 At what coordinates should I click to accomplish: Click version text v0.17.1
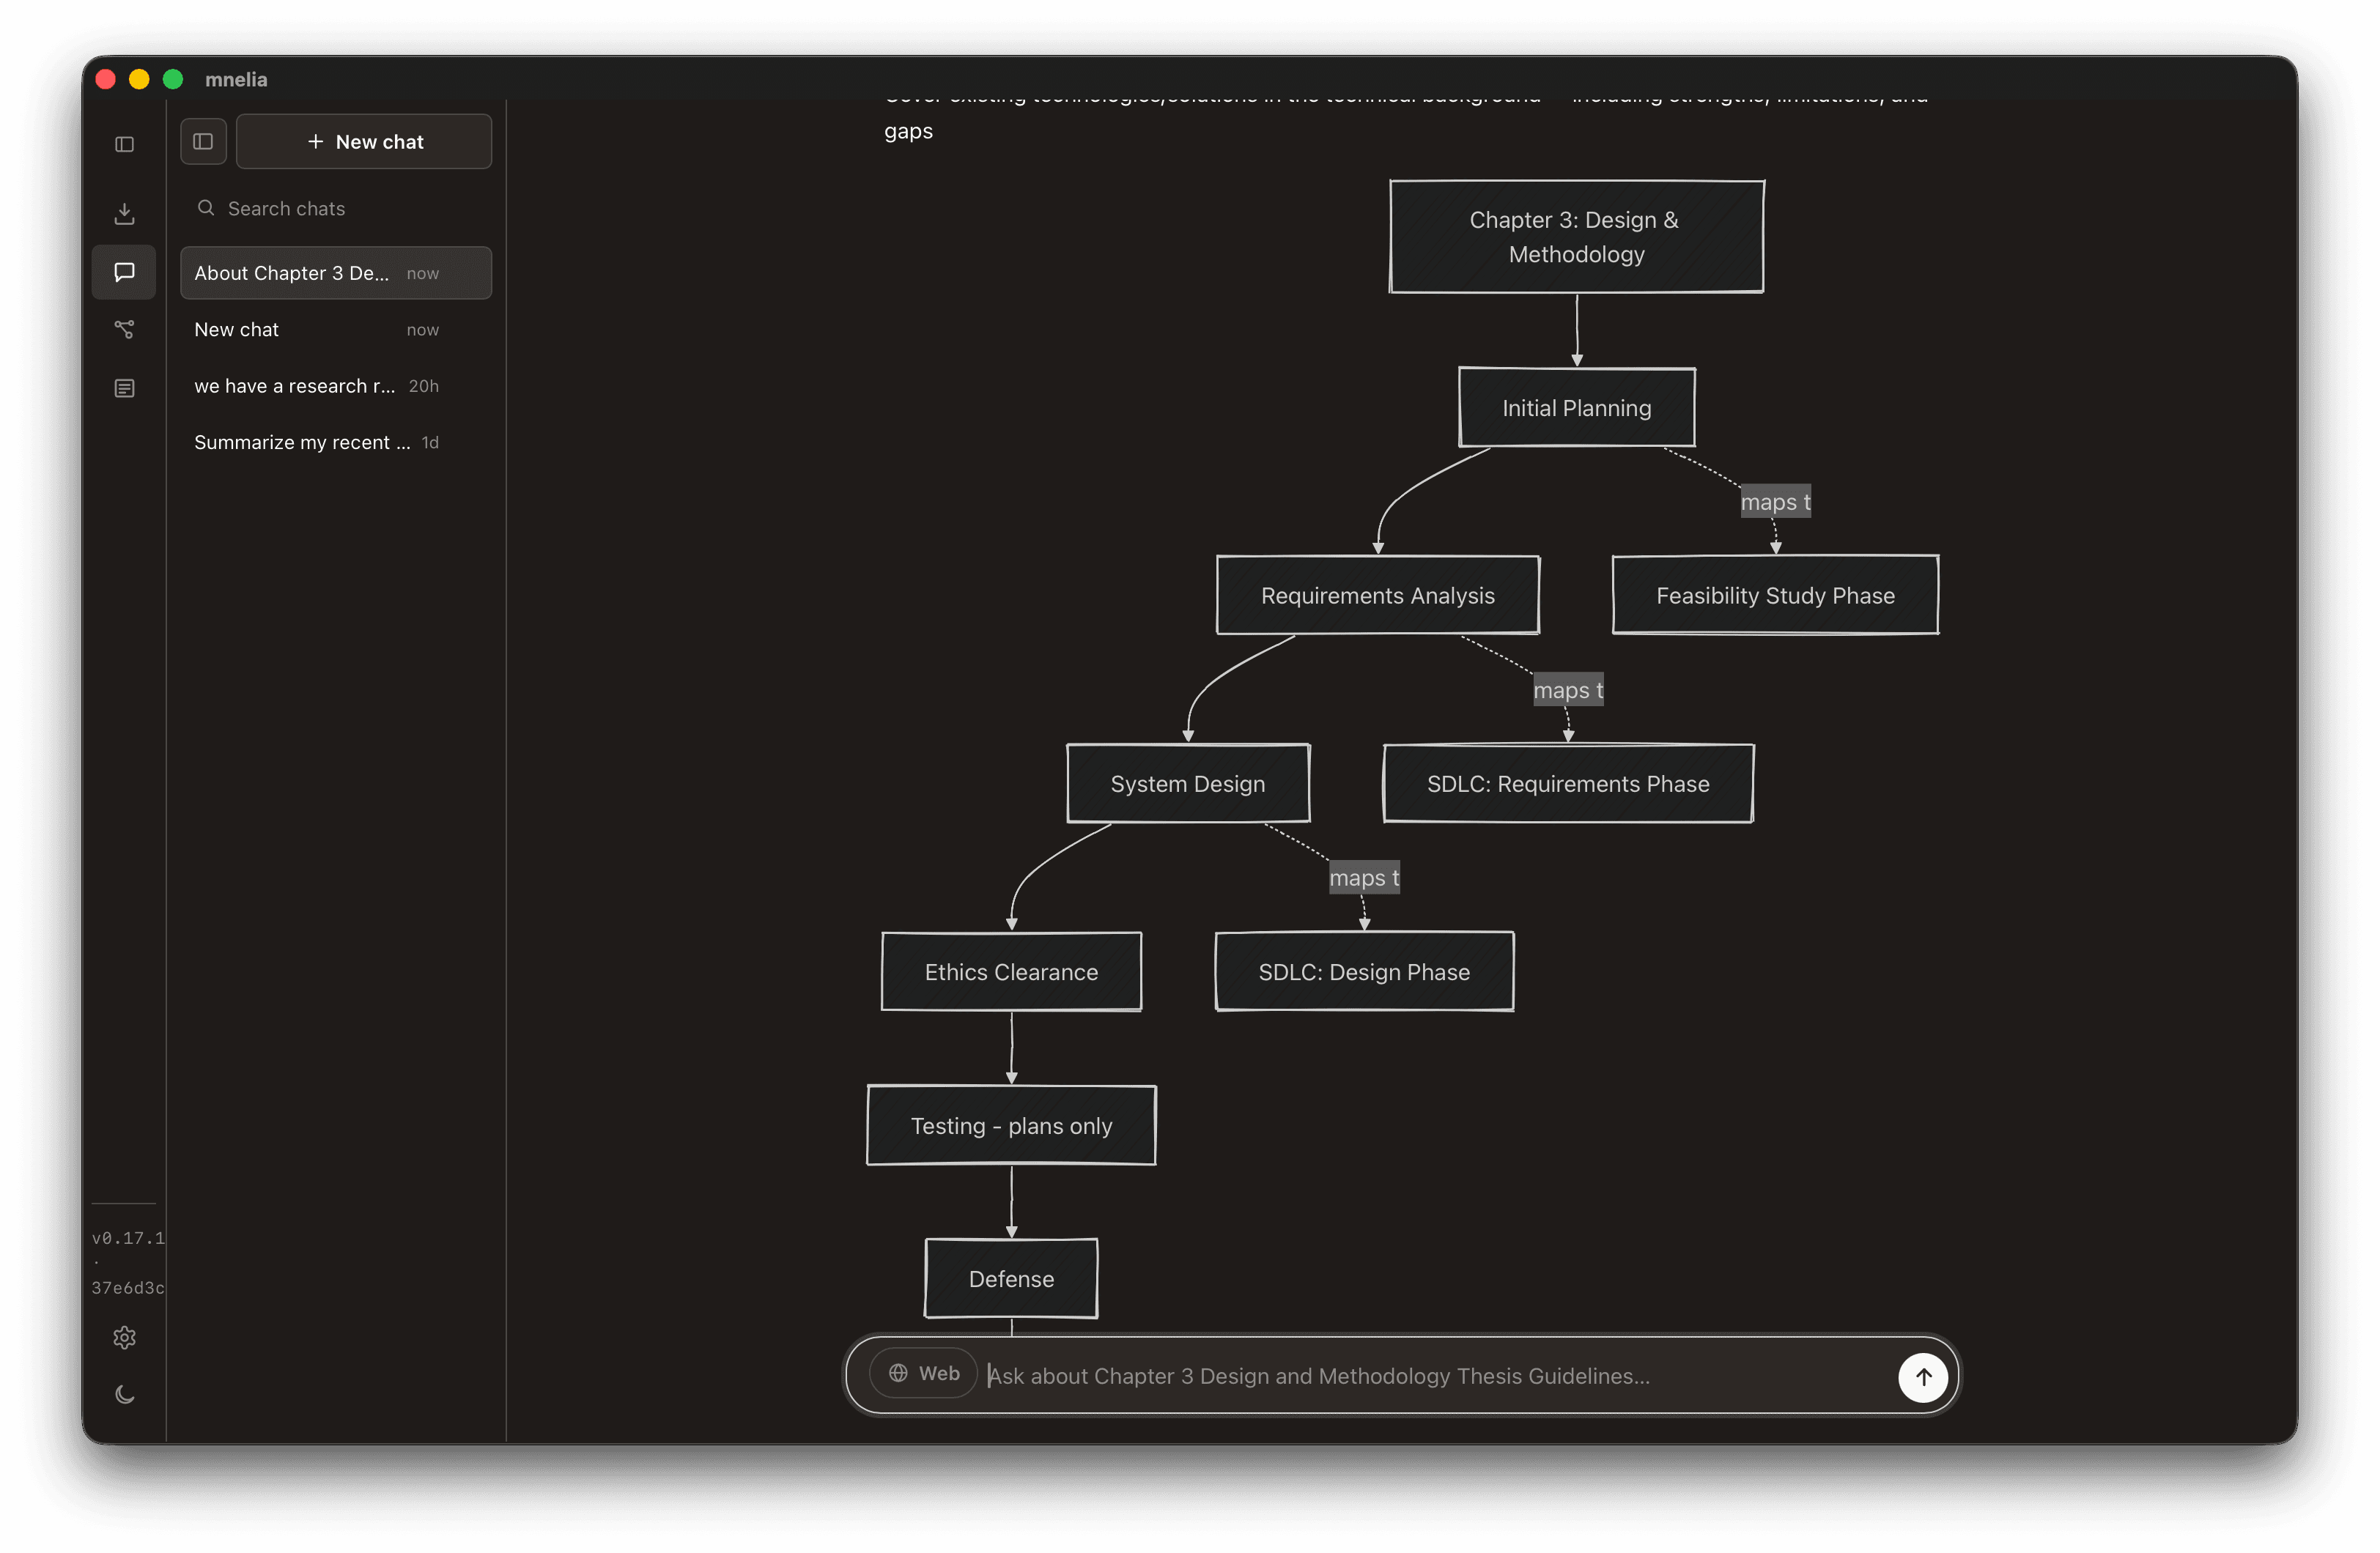tap(128, 1238)
